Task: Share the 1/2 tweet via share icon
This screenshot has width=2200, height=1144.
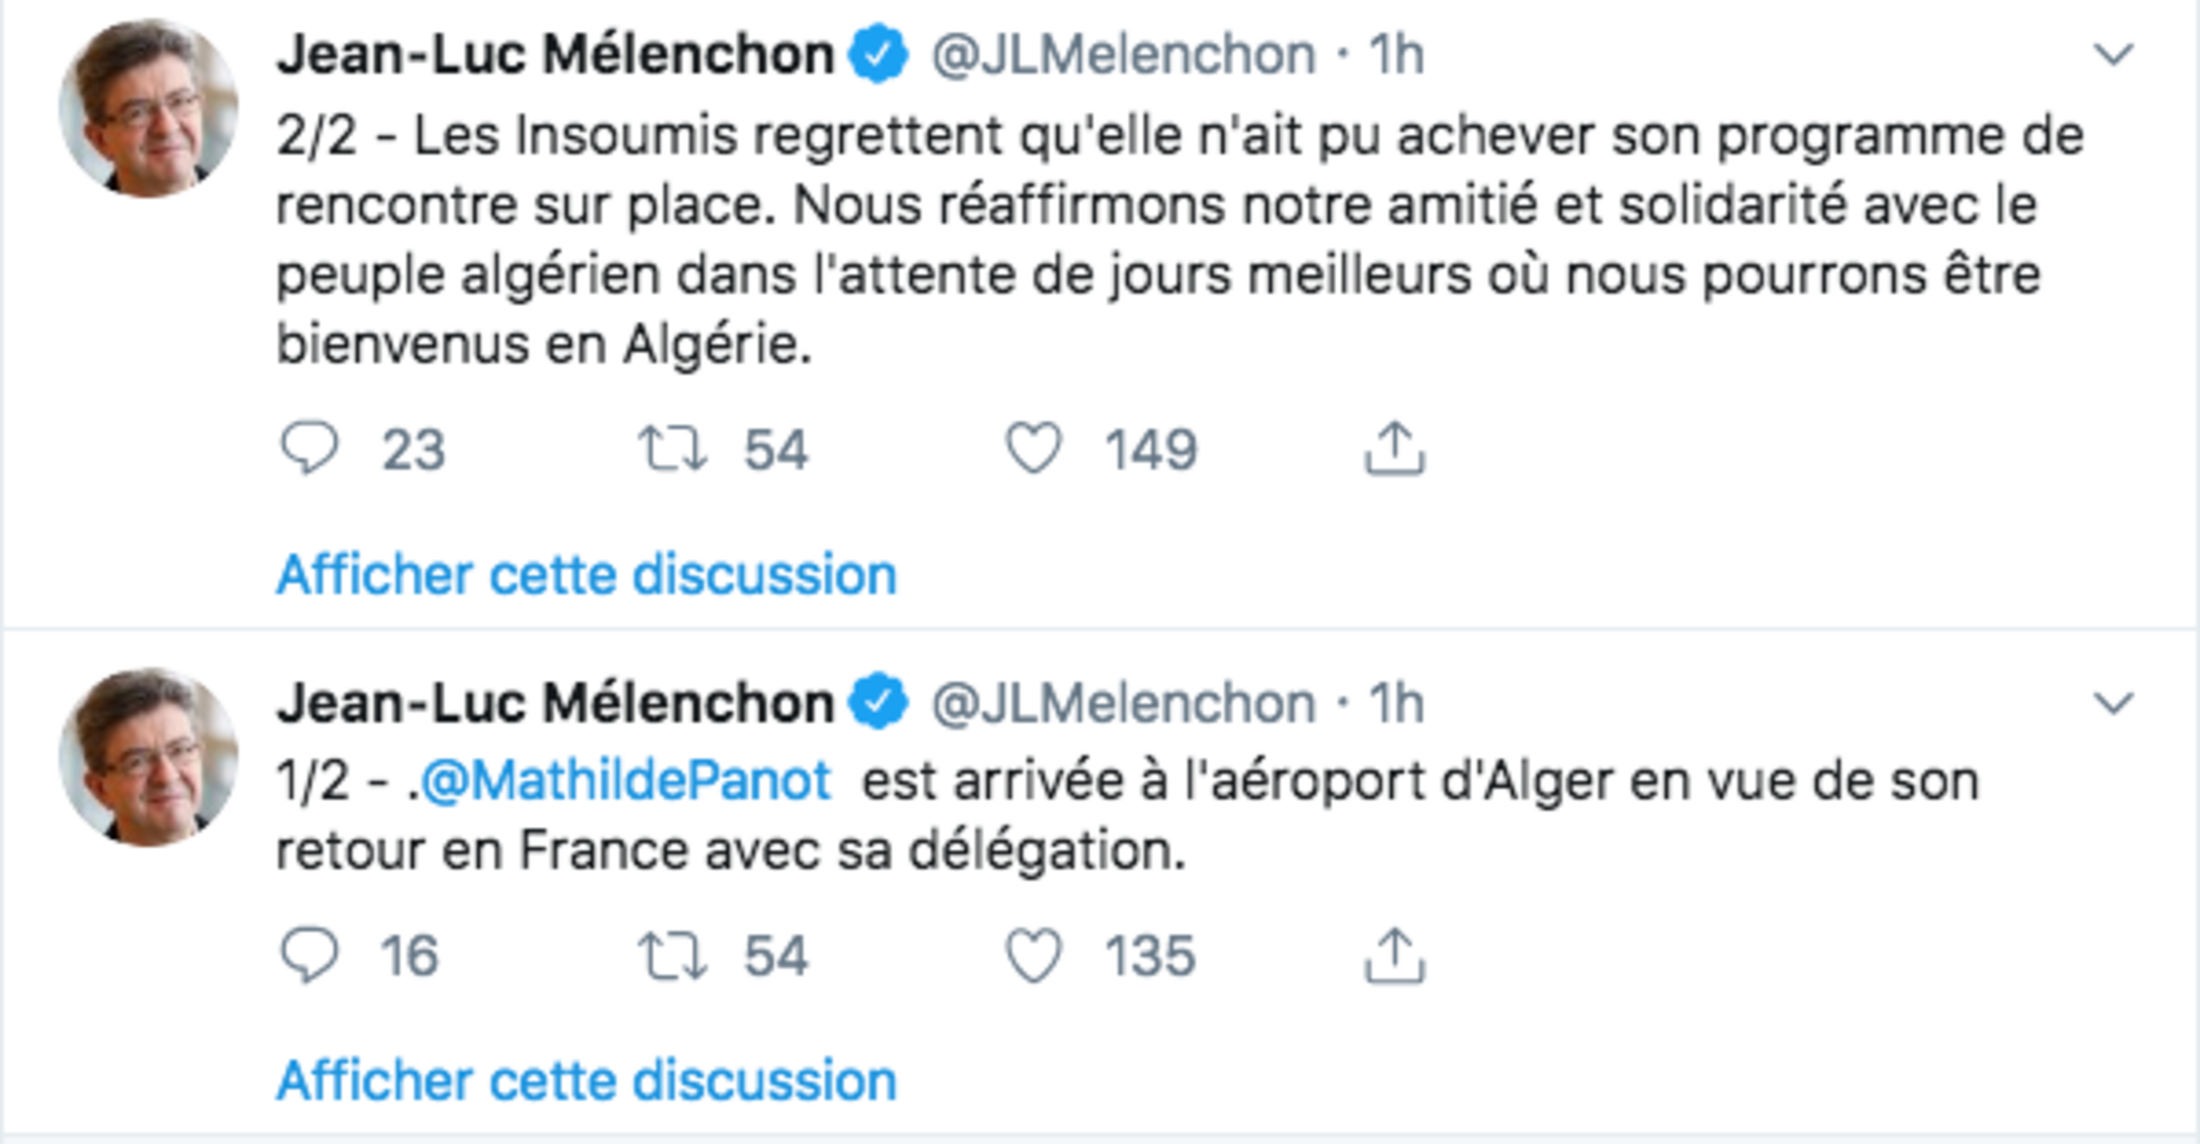Action: pyautogui.click(x=1394, y=955)
